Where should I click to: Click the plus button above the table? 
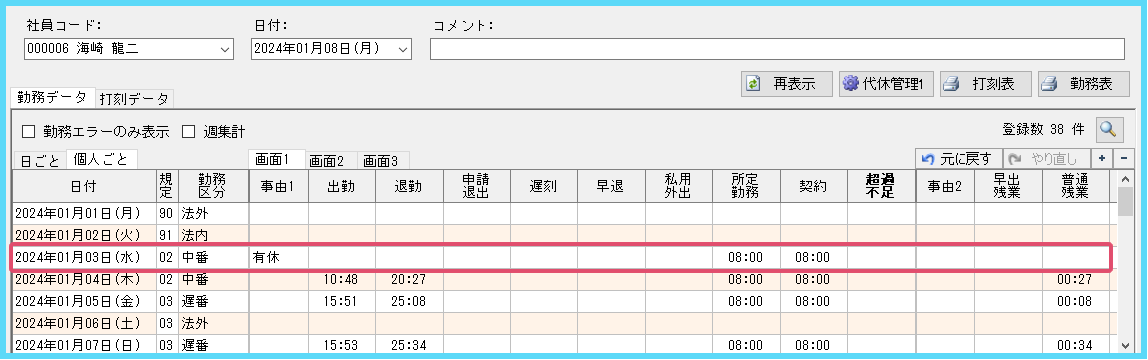1101,159
